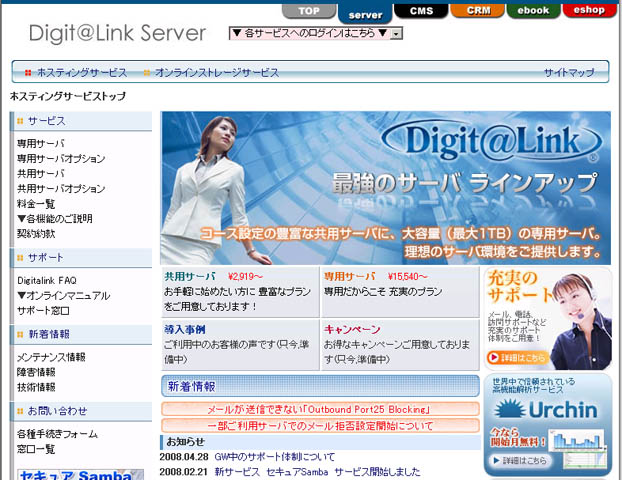The image size is (622, 480).
Task: Go to the ebook tab
Action: pos(533,11)
